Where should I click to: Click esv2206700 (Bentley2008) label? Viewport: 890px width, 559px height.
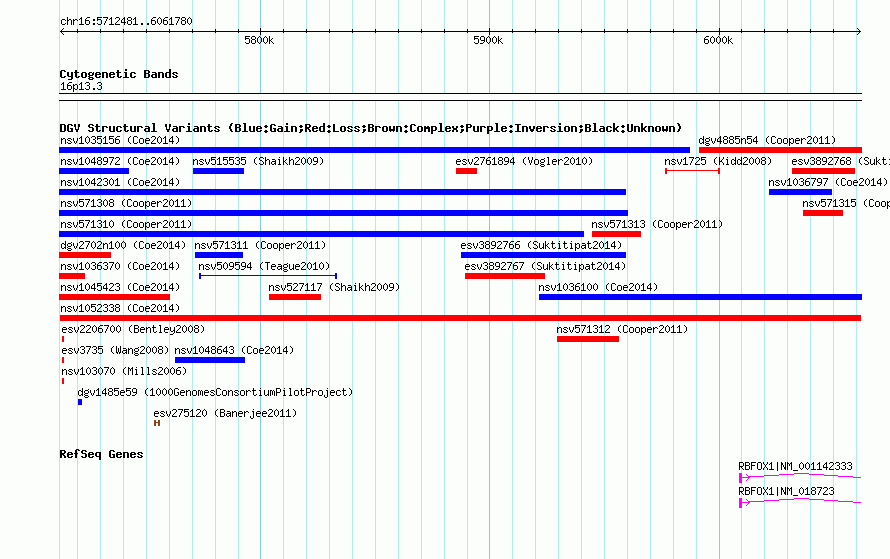(x=133, y=329)
